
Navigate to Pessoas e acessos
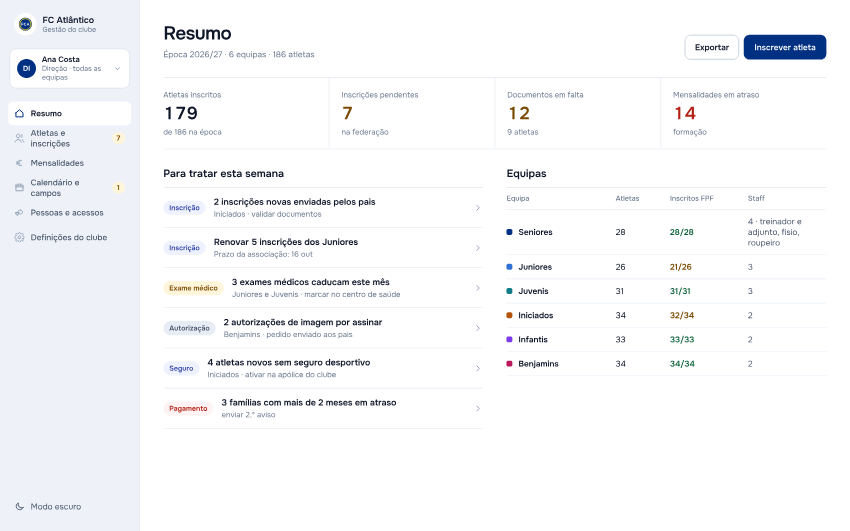pyautogui.click(x=69, y=213)
